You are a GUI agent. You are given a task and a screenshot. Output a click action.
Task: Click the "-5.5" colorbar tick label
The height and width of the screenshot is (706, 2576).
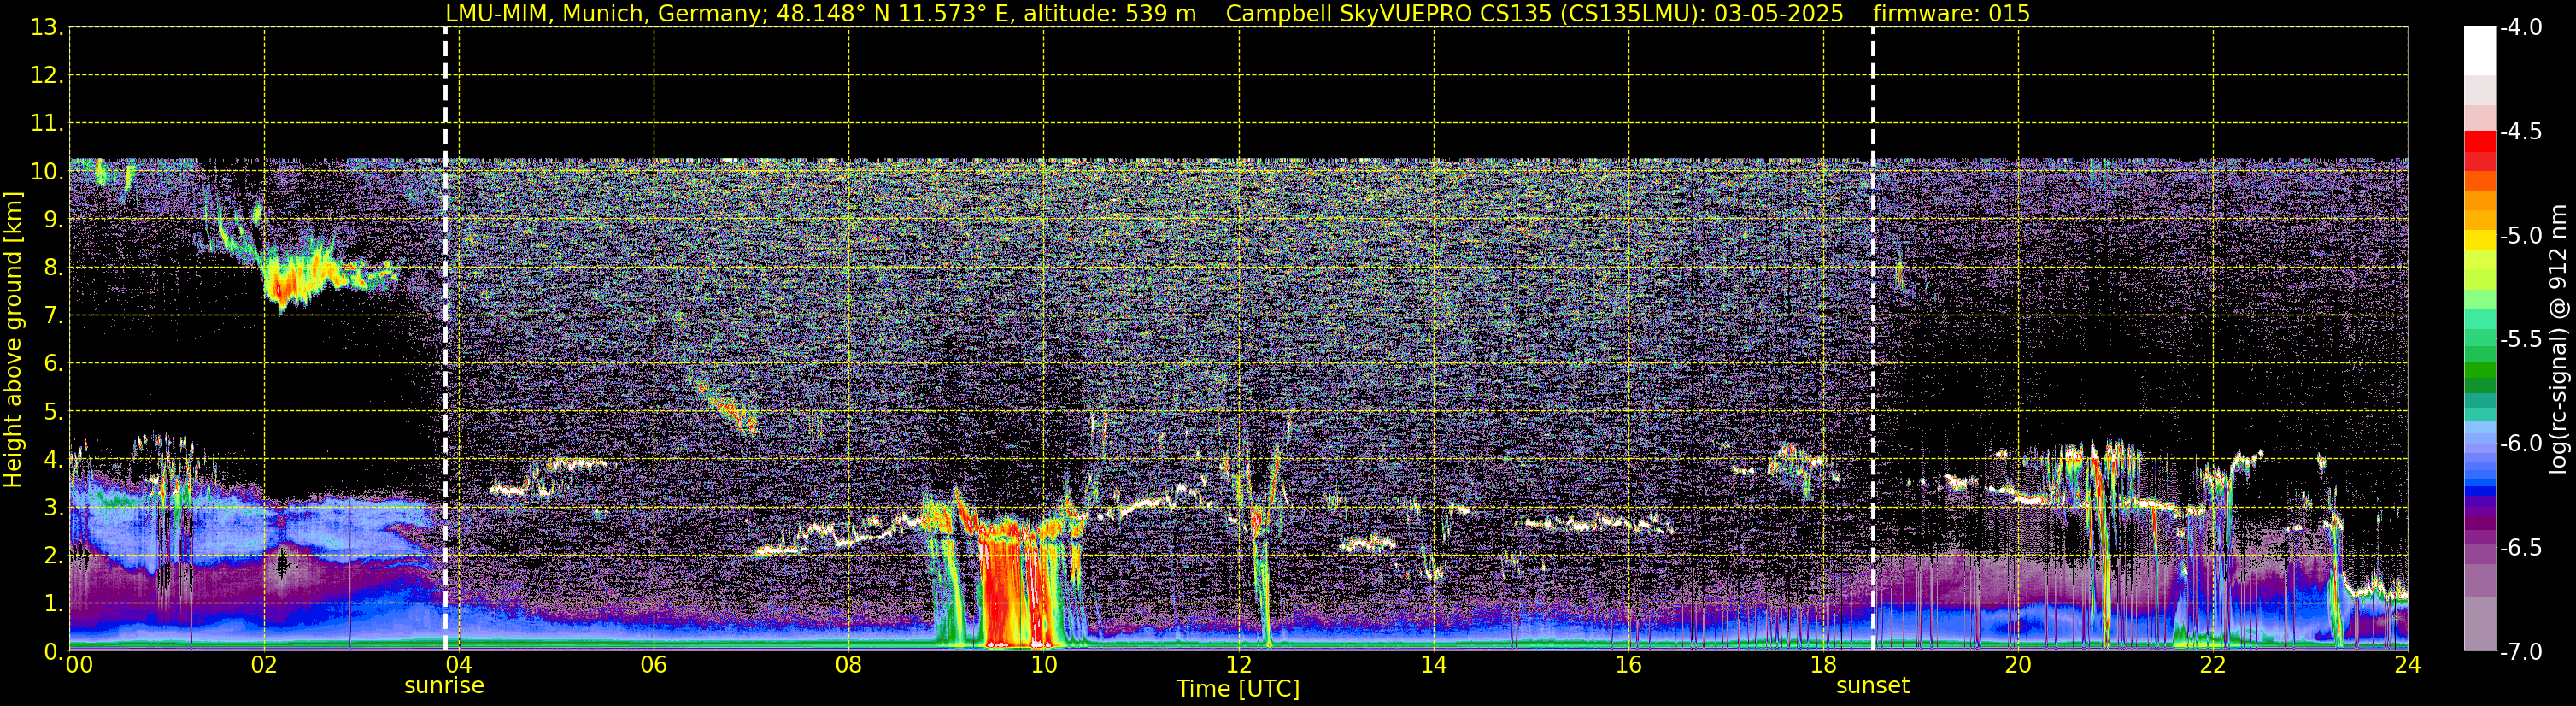tap(2520, 340)
